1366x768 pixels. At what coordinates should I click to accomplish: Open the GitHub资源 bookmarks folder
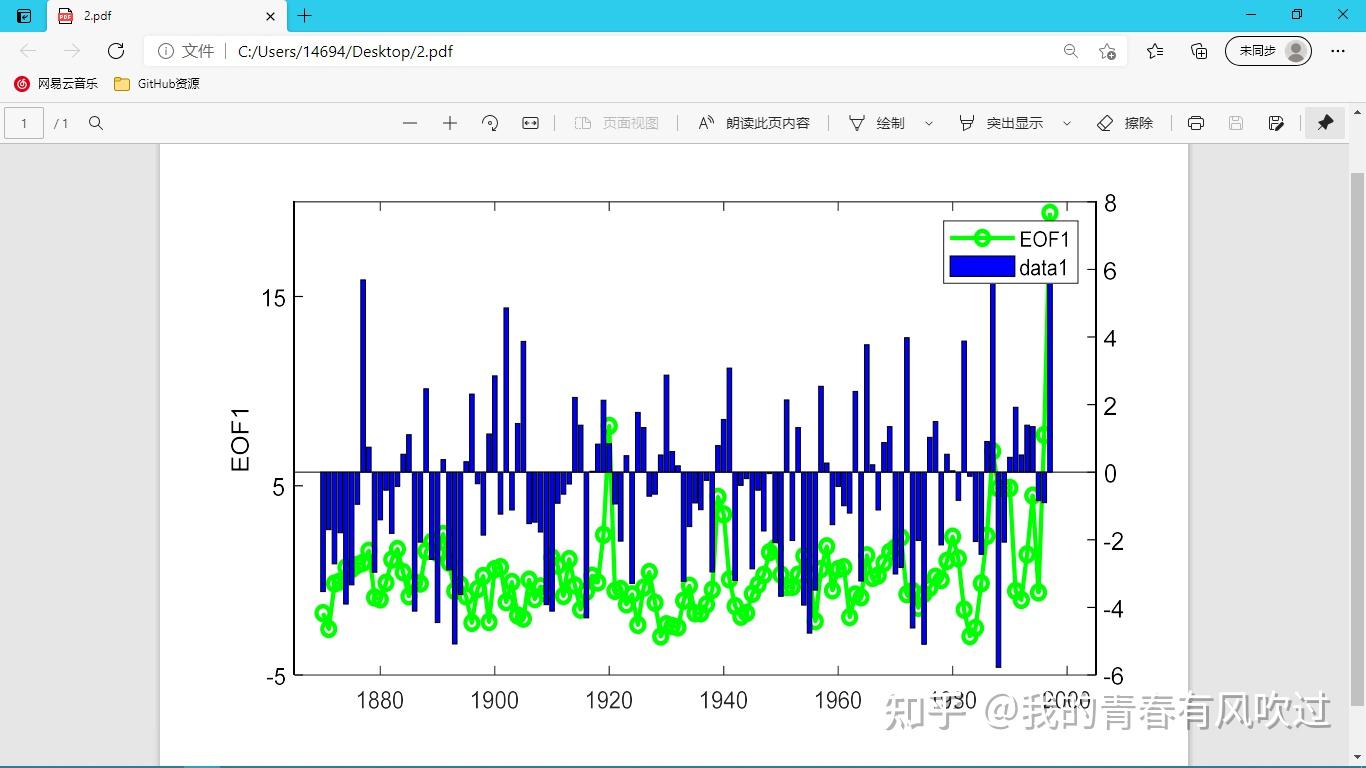click(x=157, y=84)
